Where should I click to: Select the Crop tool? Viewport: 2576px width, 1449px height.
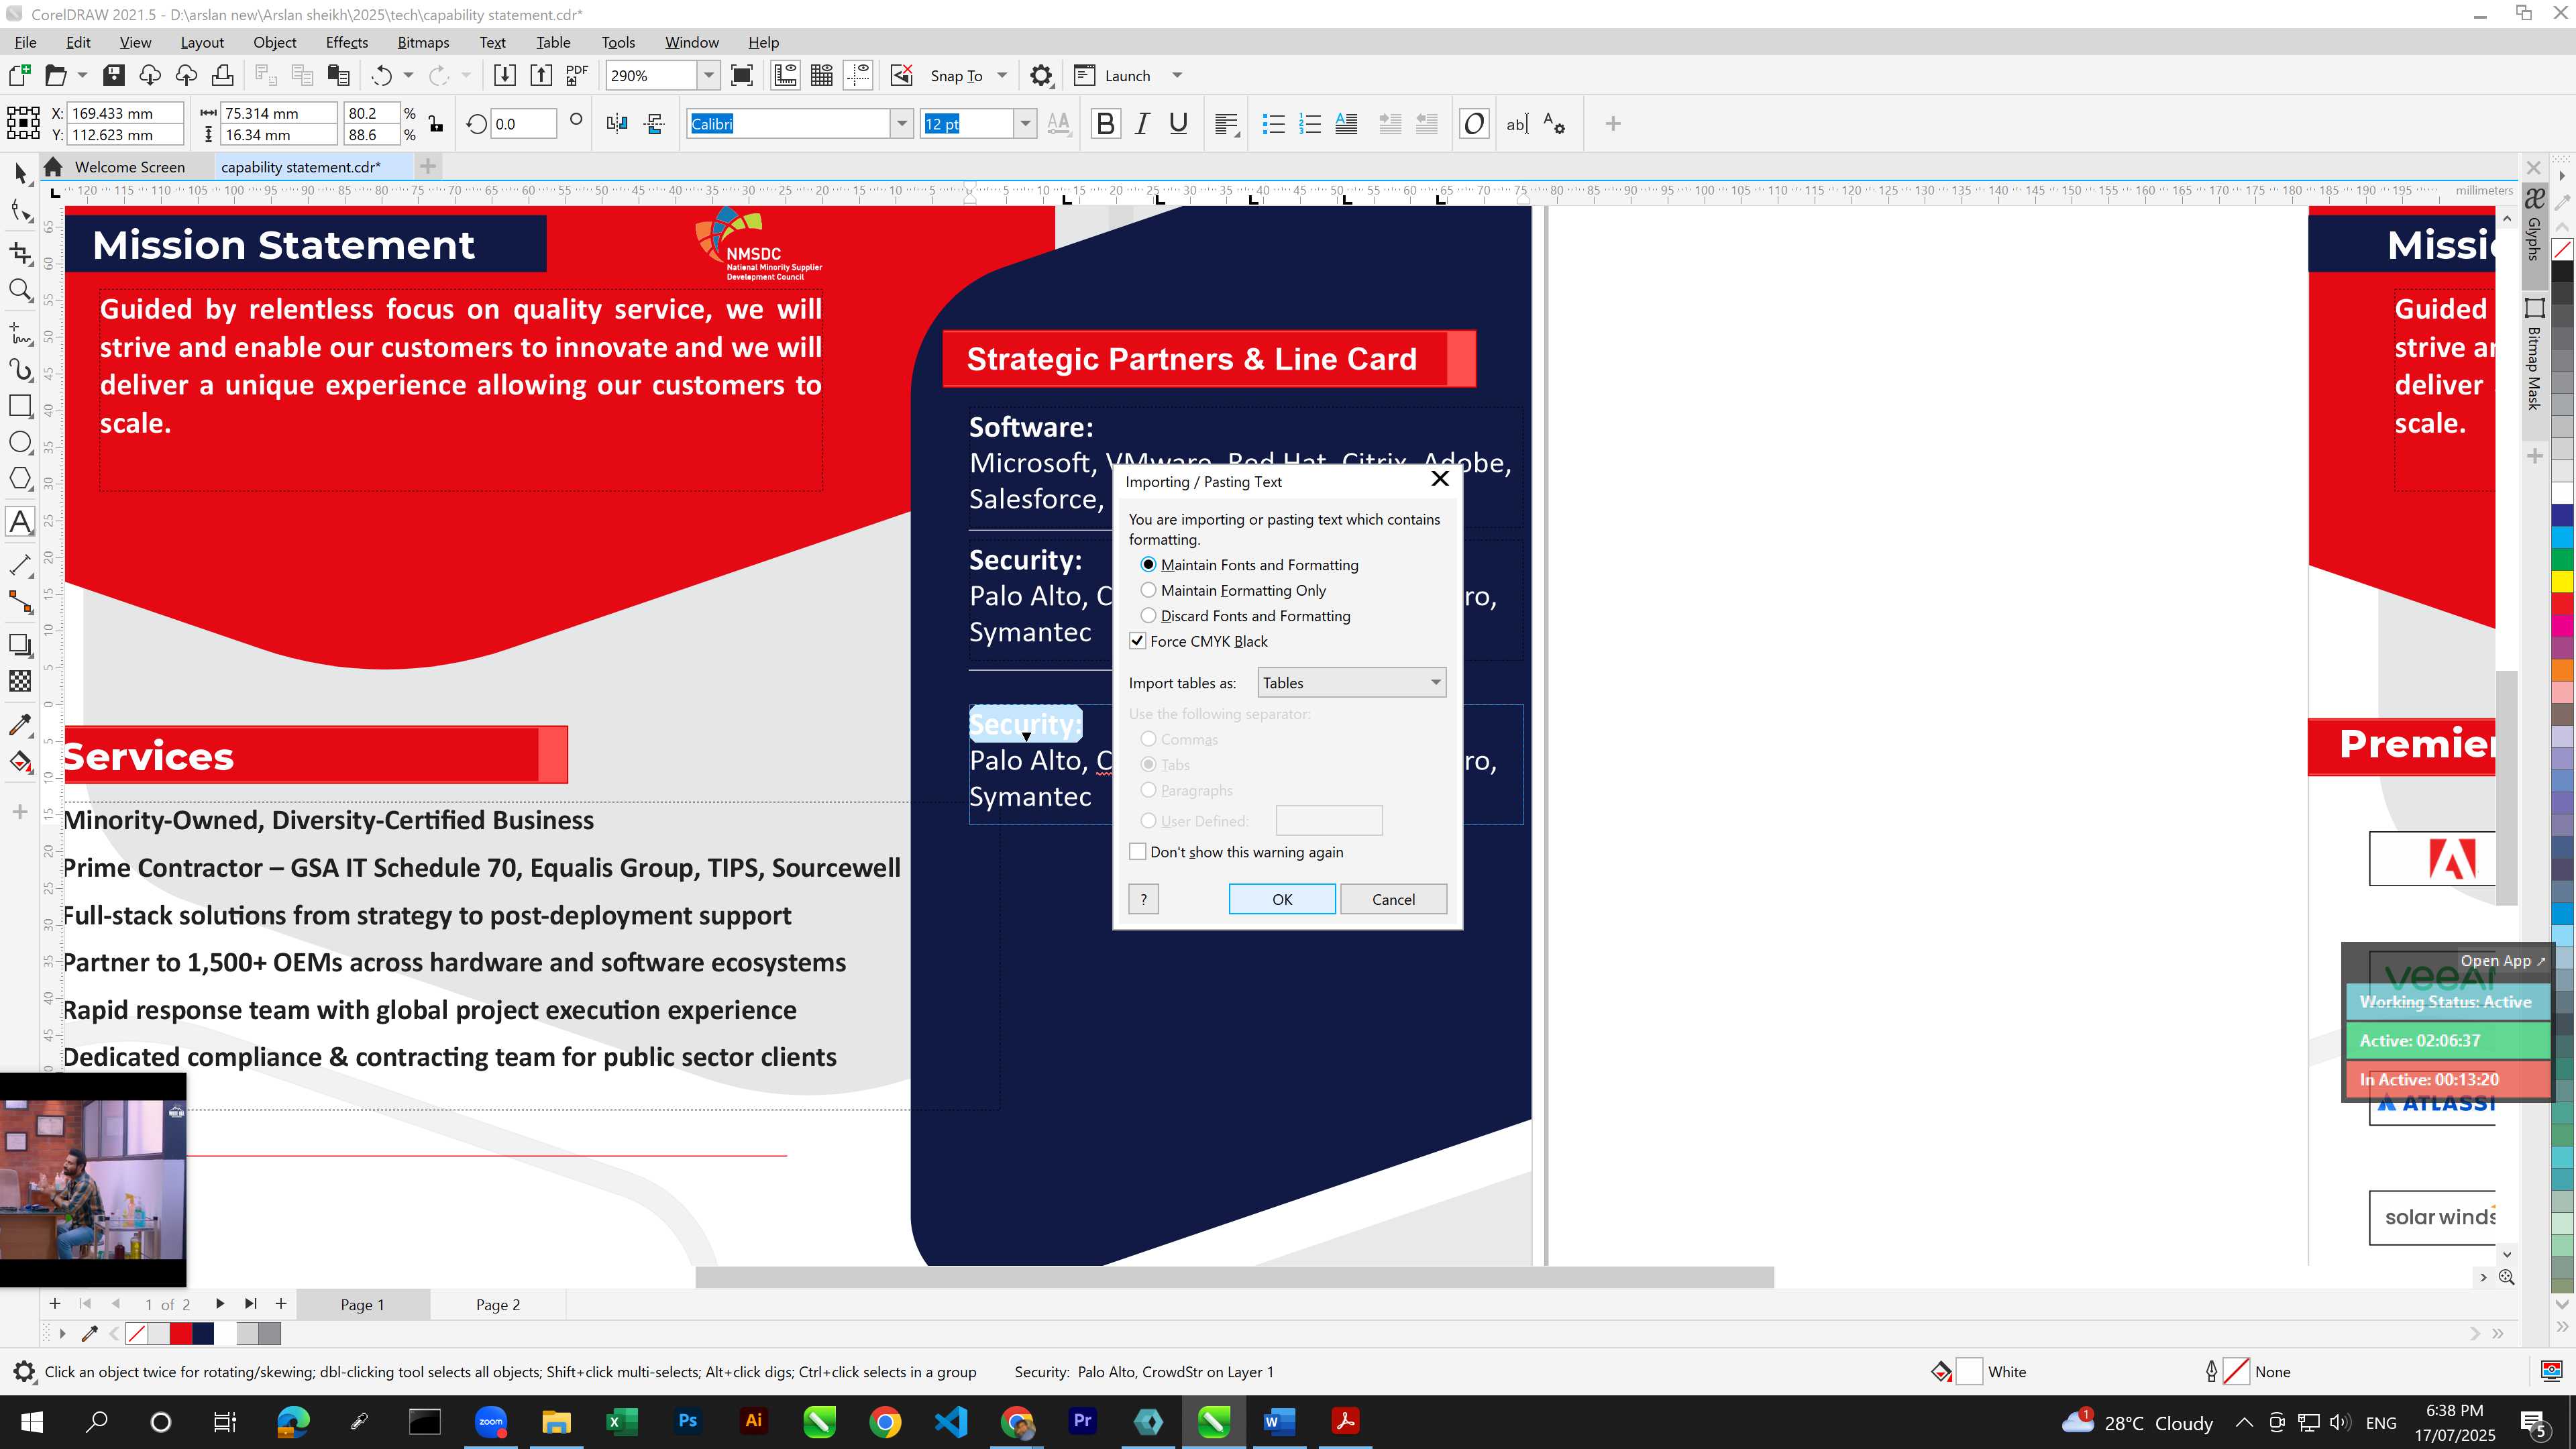21,252
